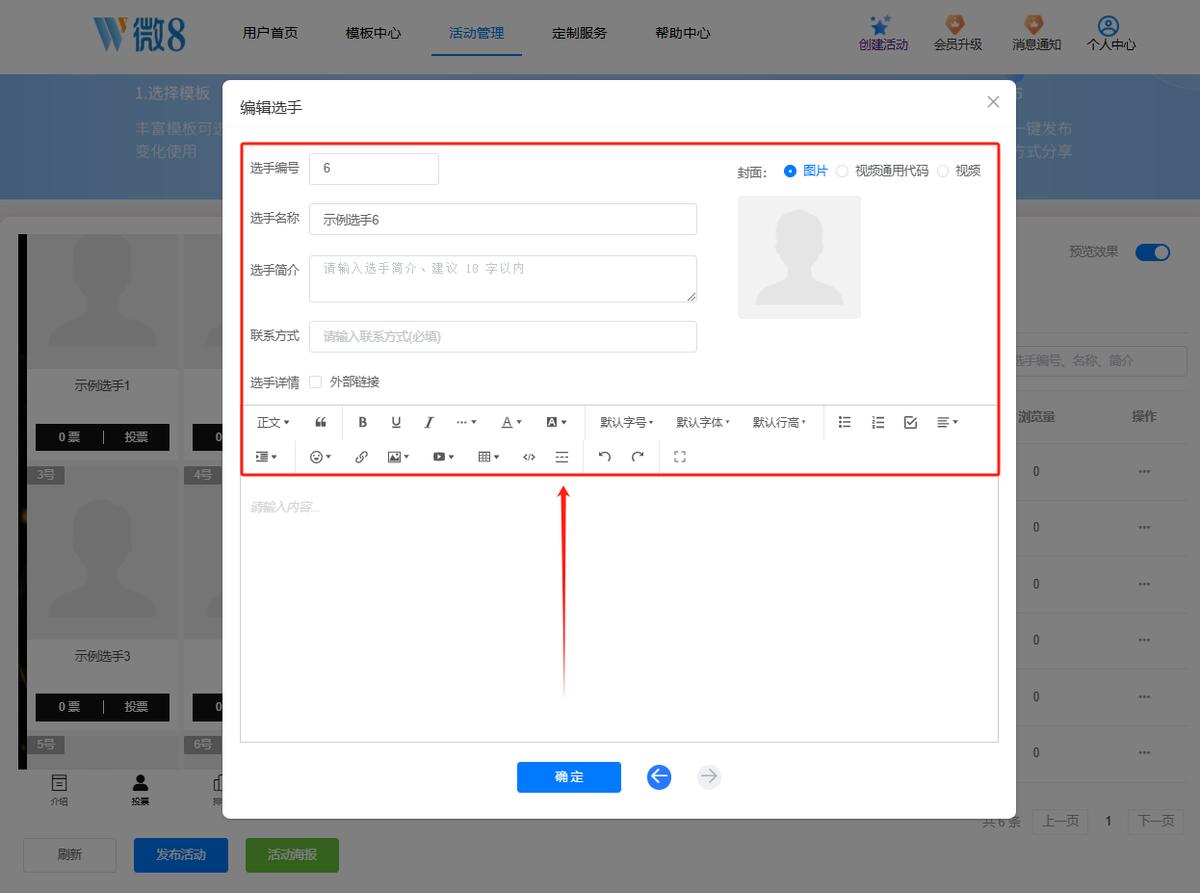Image resolution: width=1200 pixels, height=893 pixels.
Task: Select the 视频 cover option
Action: click(x=959, y=171)
